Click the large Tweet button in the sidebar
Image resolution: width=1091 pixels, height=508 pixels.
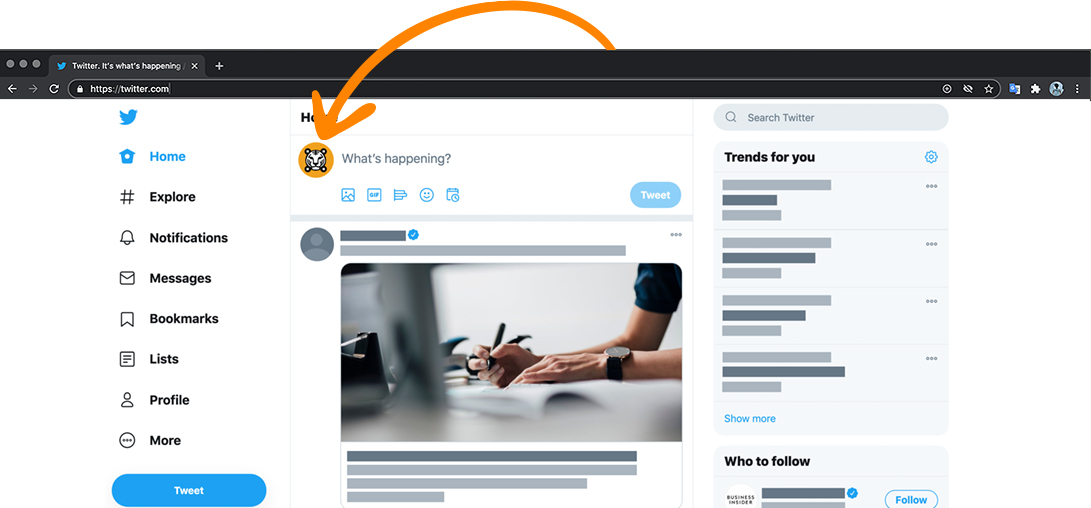coord(189,491)
